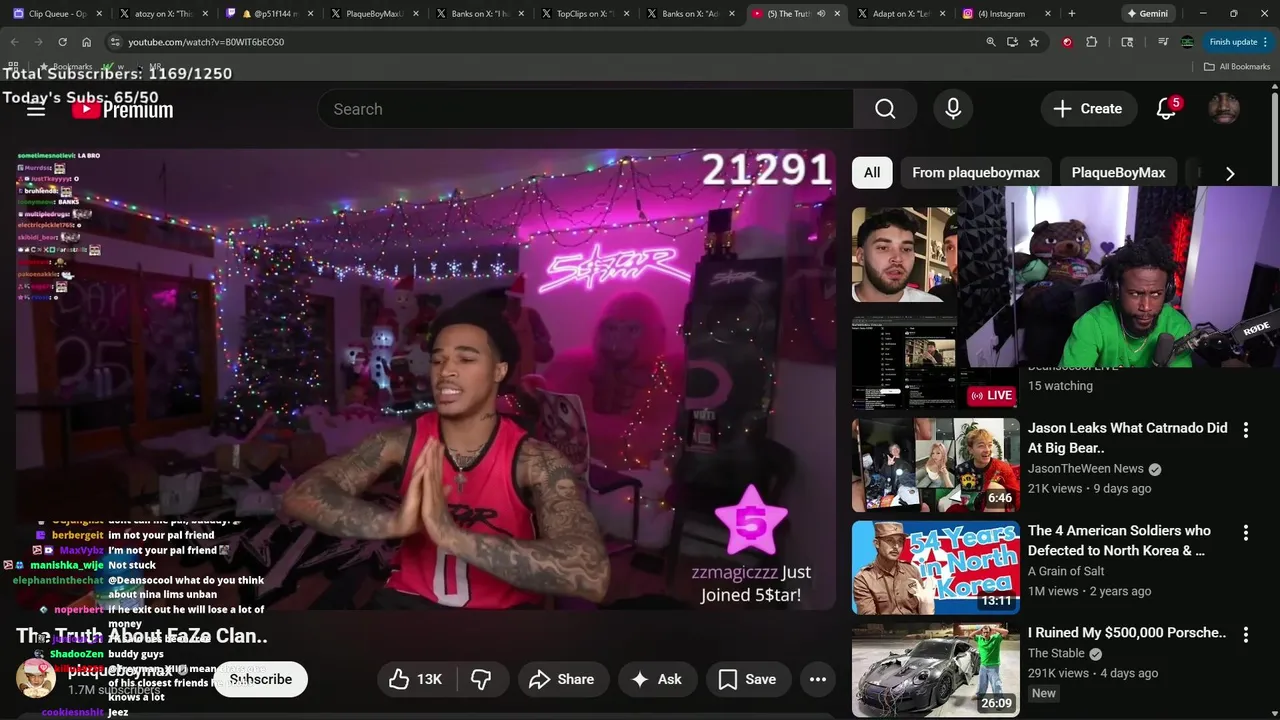Viewport: 1280px width, 720px height.
Task: Start voice search with the microphone
Action: point(953,109)
